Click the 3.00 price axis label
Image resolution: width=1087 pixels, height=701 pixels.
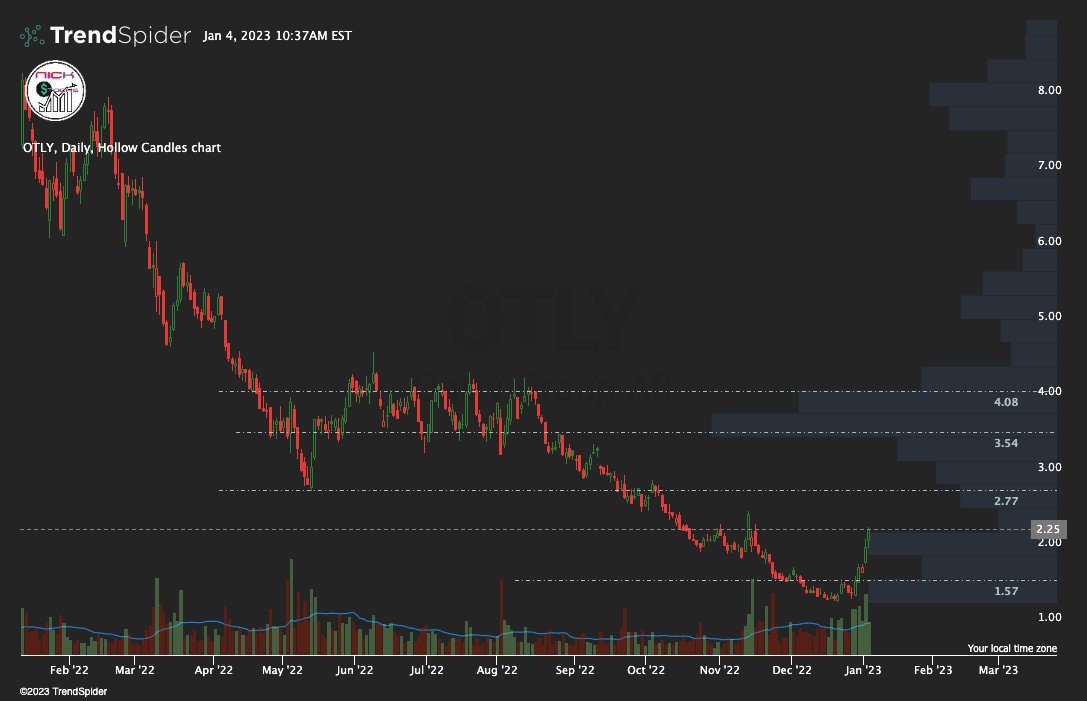(x=1050, y=467)
